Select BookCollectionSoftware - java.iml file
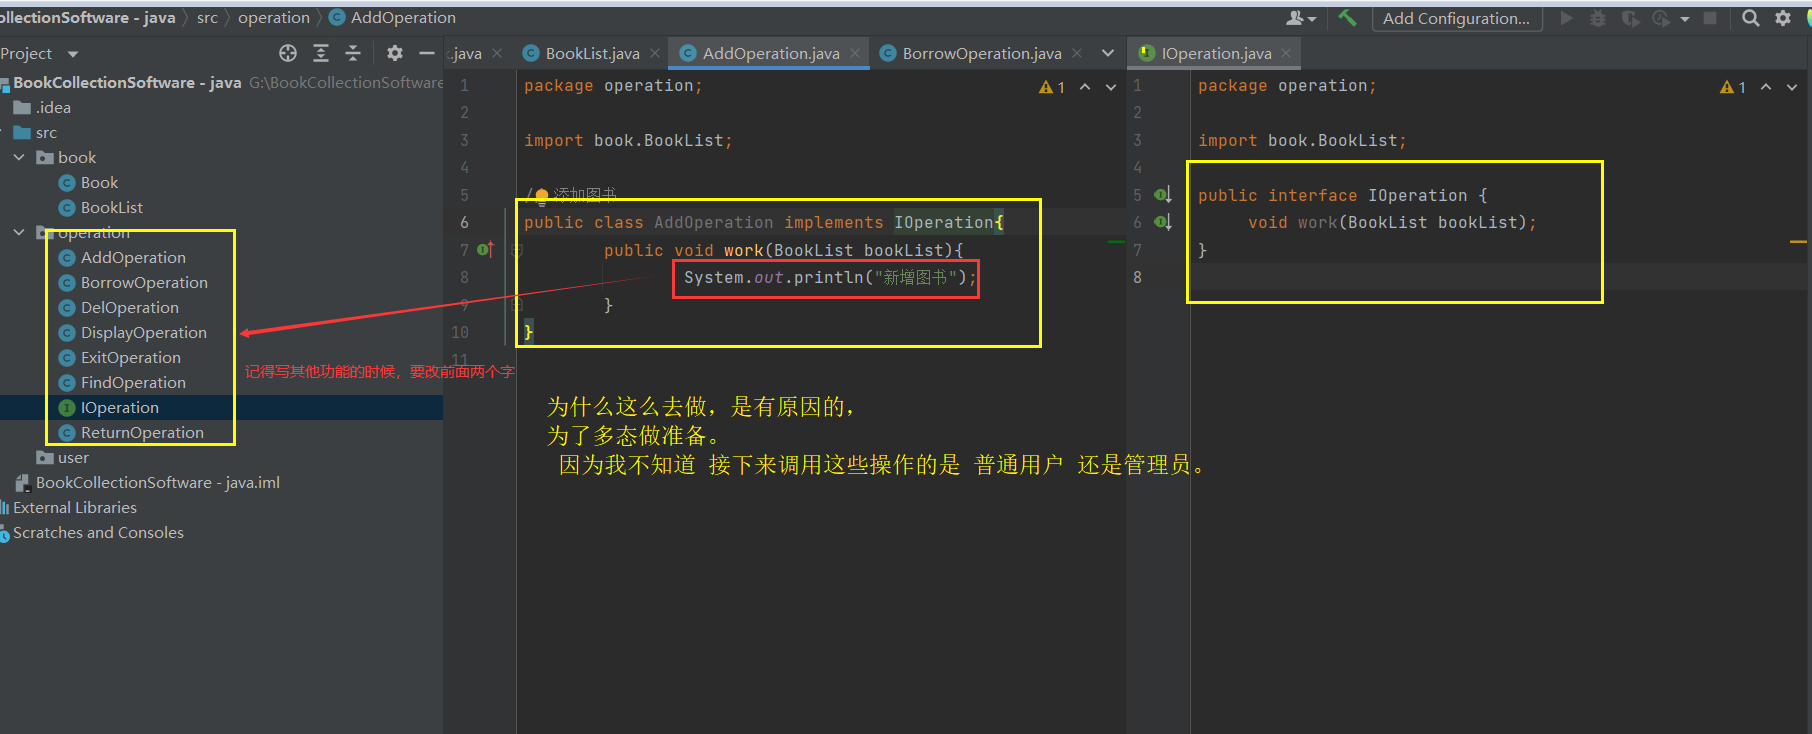The image size is (1812, 734). click(147, 482)
